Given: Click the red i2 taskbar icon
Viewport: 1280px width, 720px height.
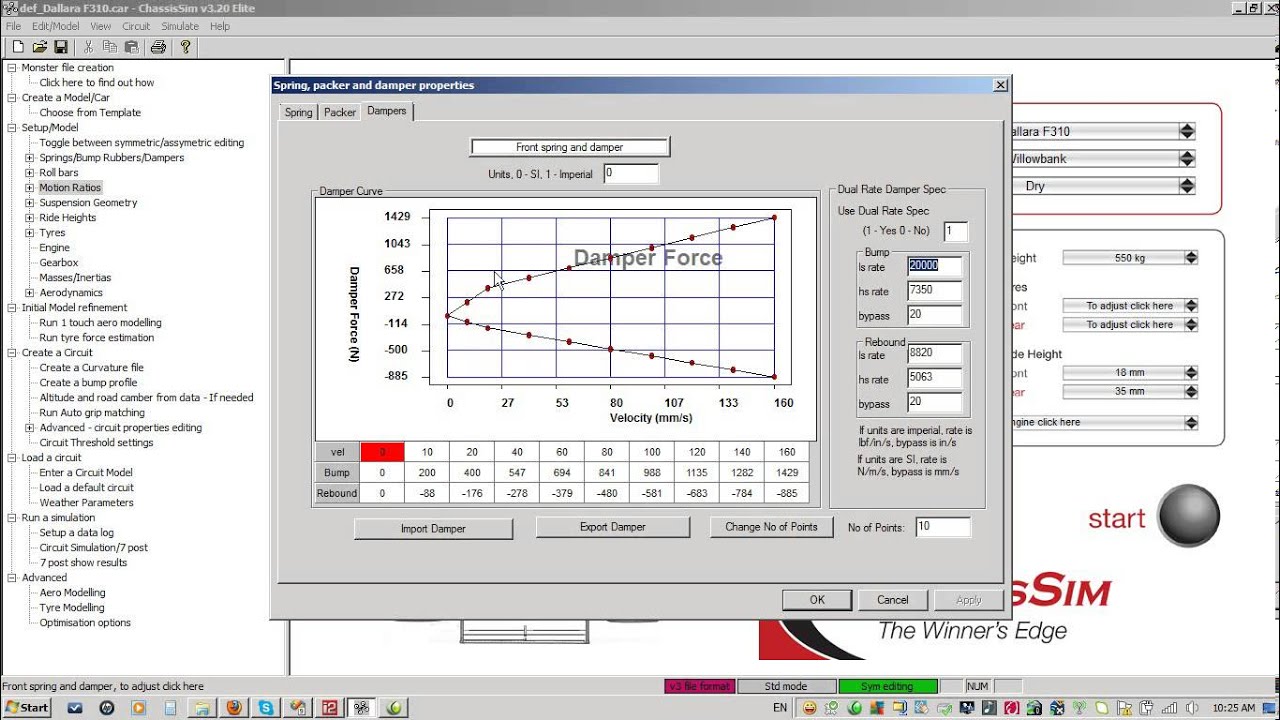Looking at the screenshot, I should [330, 707].
